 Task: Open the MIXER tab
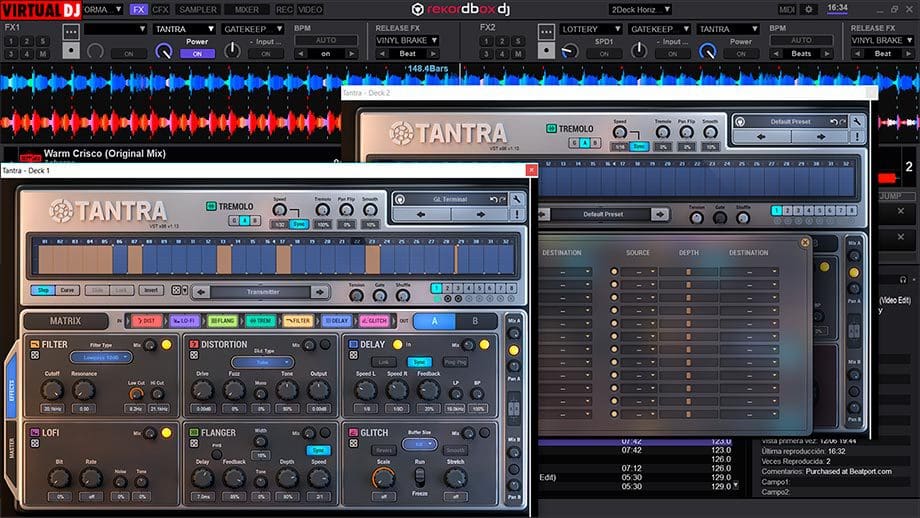coord(246,9)
